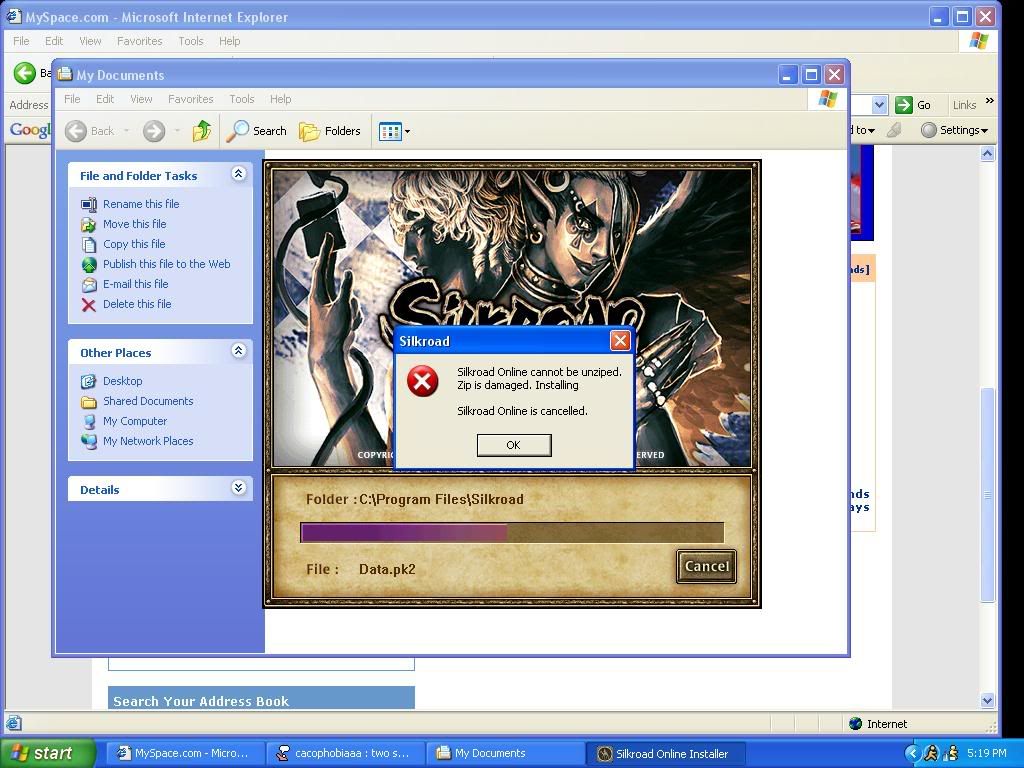Close the Silkroad error dialog with X
1024x768 pixels.
(620, 340)
